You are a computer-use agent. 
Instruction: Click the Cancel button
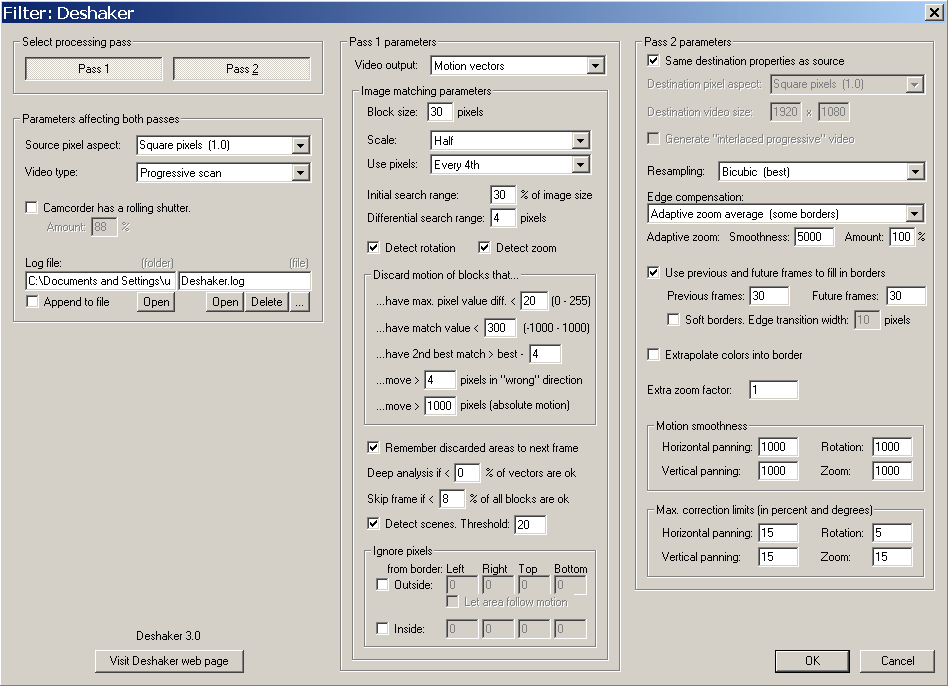pos(897,661)
